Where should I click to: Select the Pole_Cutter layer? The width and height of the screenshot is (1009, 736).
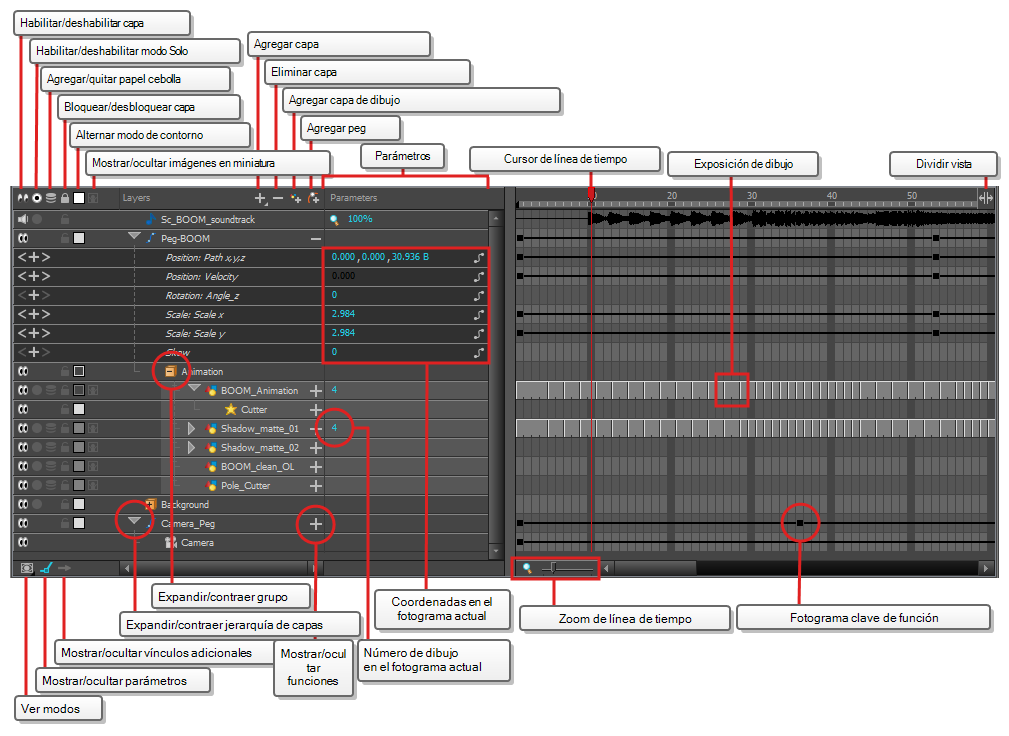coord(245,486)
